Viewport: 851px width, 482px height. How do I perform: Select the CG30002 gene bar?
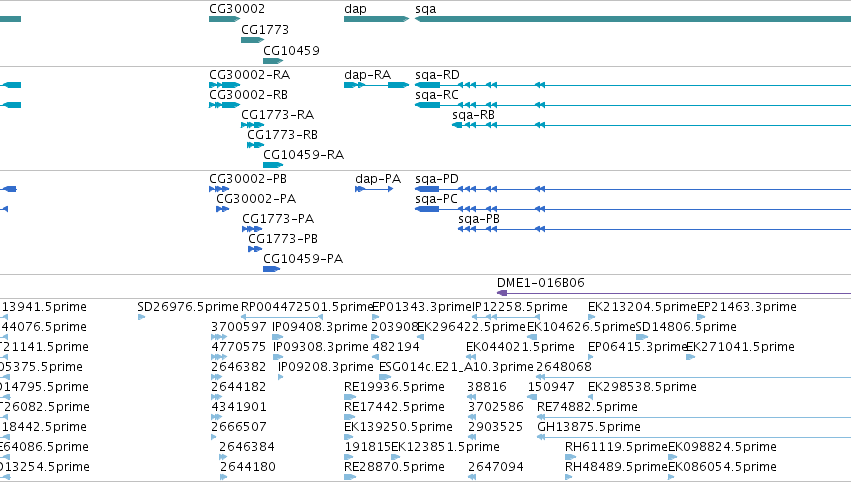tap(224, 19)
